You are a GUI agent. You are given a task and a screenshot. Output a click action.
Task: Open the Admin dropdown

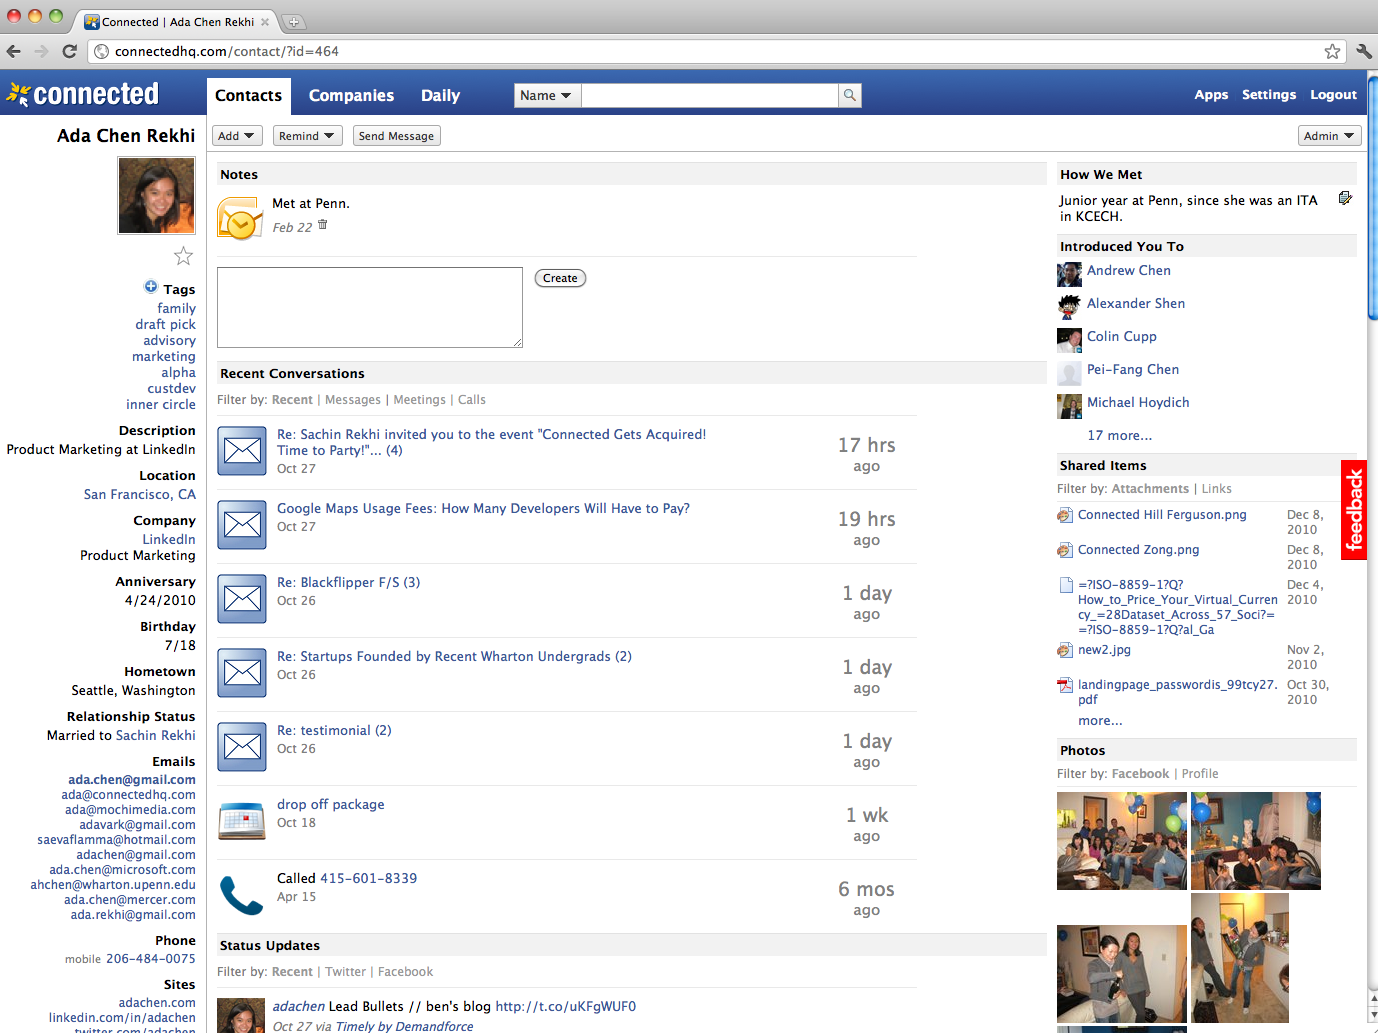[x=1329, y=136]
